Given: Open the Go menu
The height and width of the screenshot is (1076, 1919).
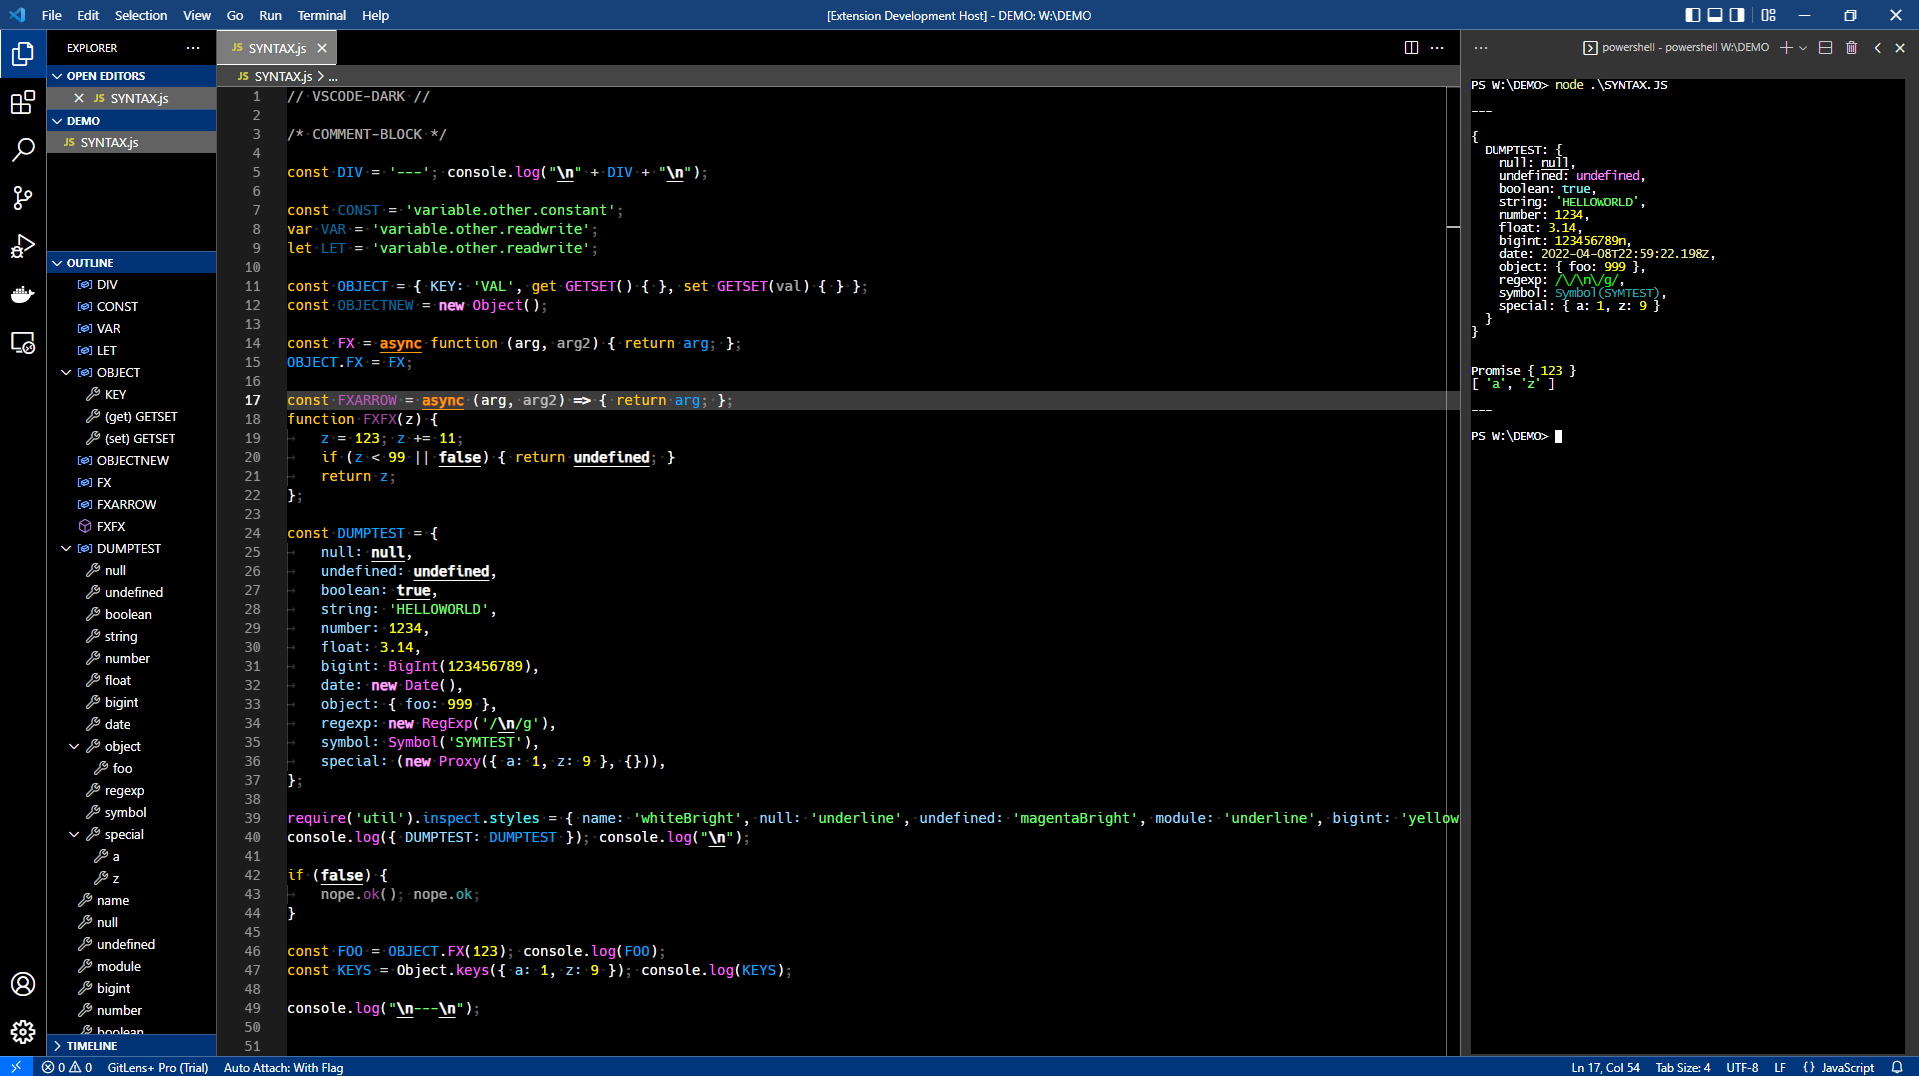Looking at the screenshot, I should [235, 15].
